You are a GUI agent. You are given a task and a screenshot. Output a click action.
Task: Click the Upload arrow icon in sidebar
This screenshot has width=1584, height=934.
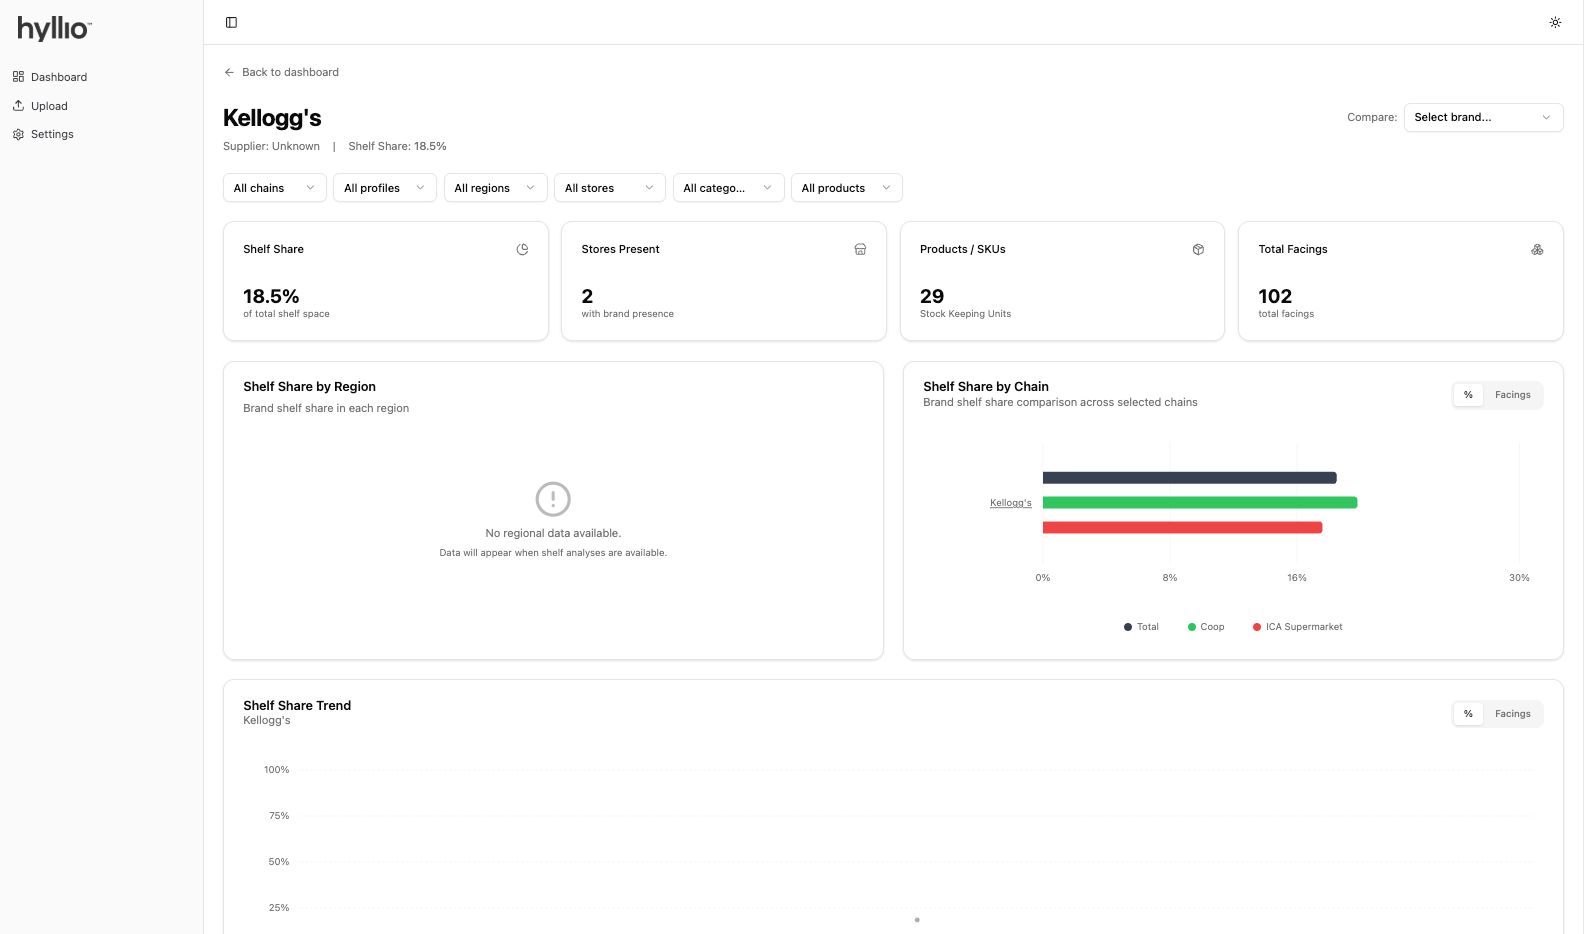18,106
